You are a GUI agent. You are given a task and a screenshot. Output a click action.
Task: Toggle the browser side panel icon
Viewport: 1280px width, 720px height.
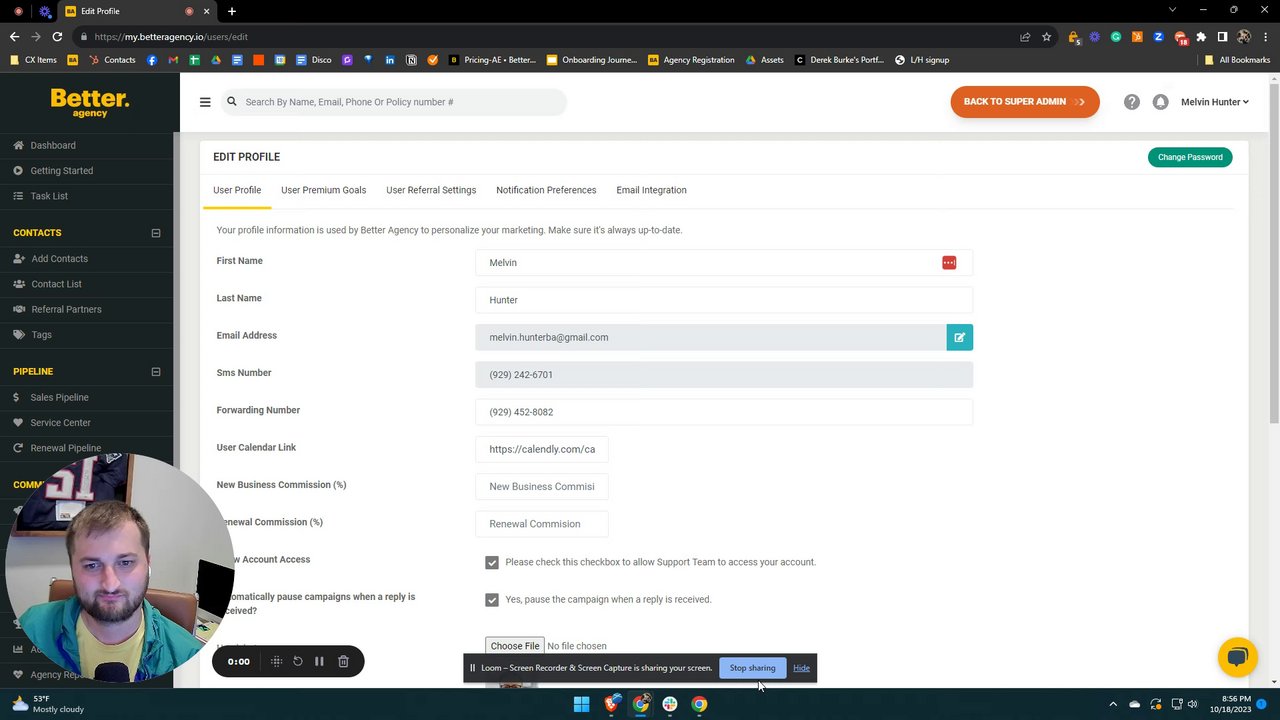[x=1222, y=37]
